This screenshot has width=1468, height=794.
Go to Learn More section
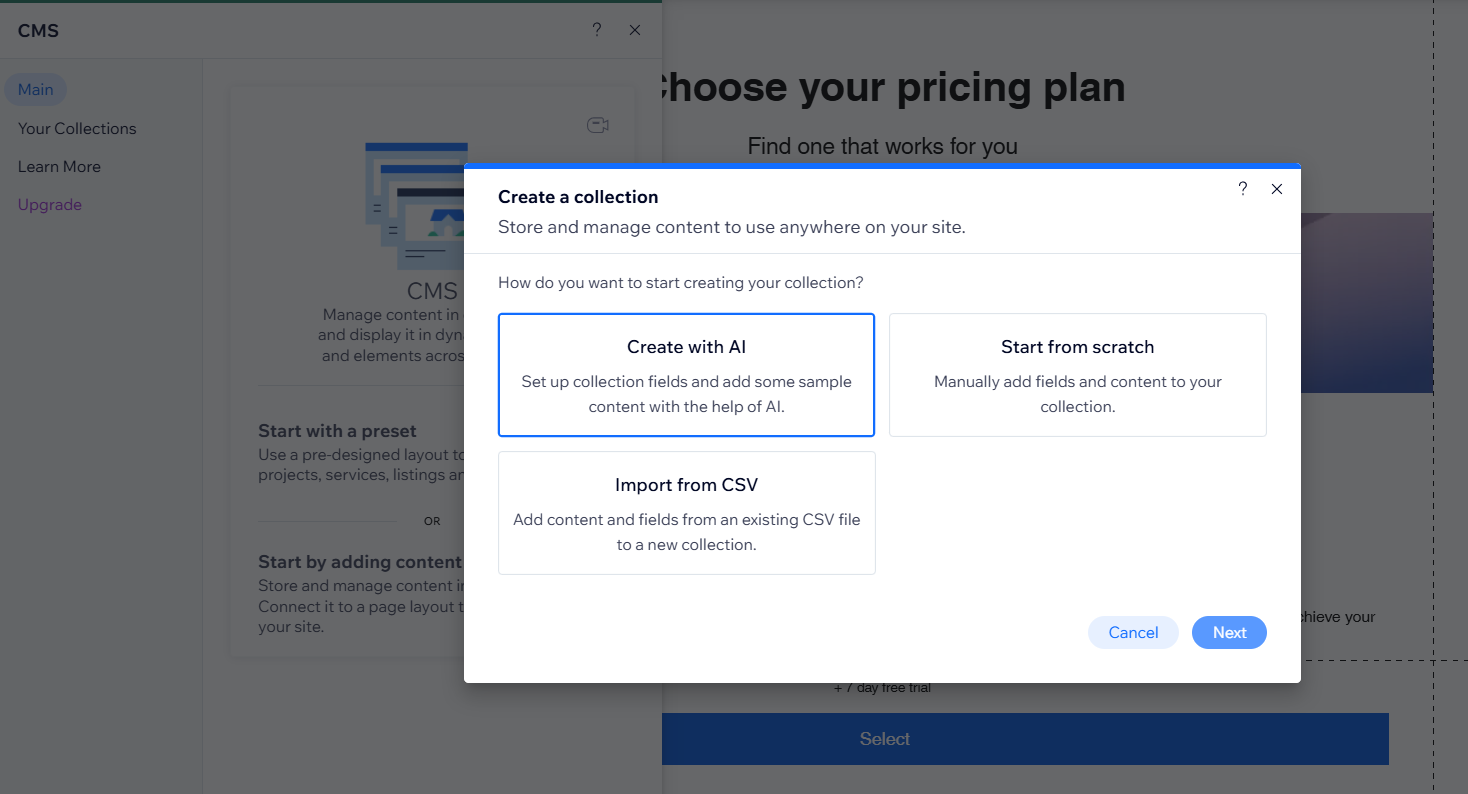59,166
